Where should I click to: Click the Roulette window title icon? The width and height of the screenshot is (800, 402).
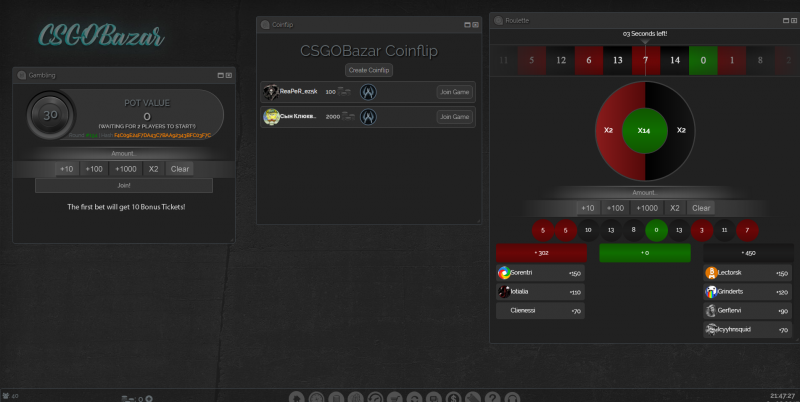(x=498, y=20)
